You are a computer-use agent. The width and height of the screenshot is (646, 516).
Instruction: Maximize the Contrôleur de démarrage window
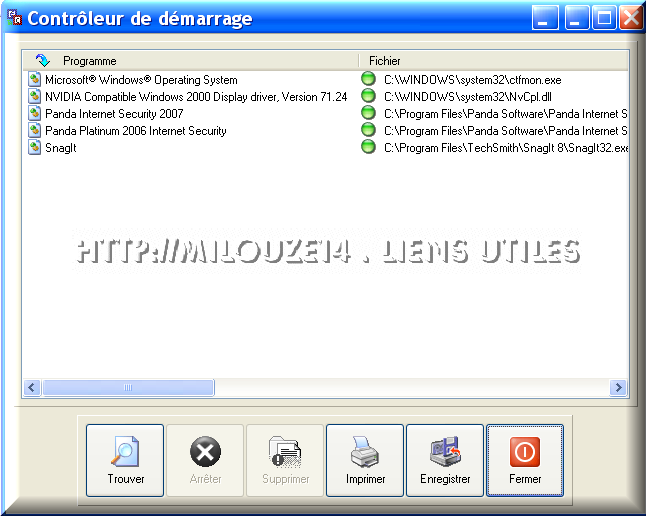(604, 17)
